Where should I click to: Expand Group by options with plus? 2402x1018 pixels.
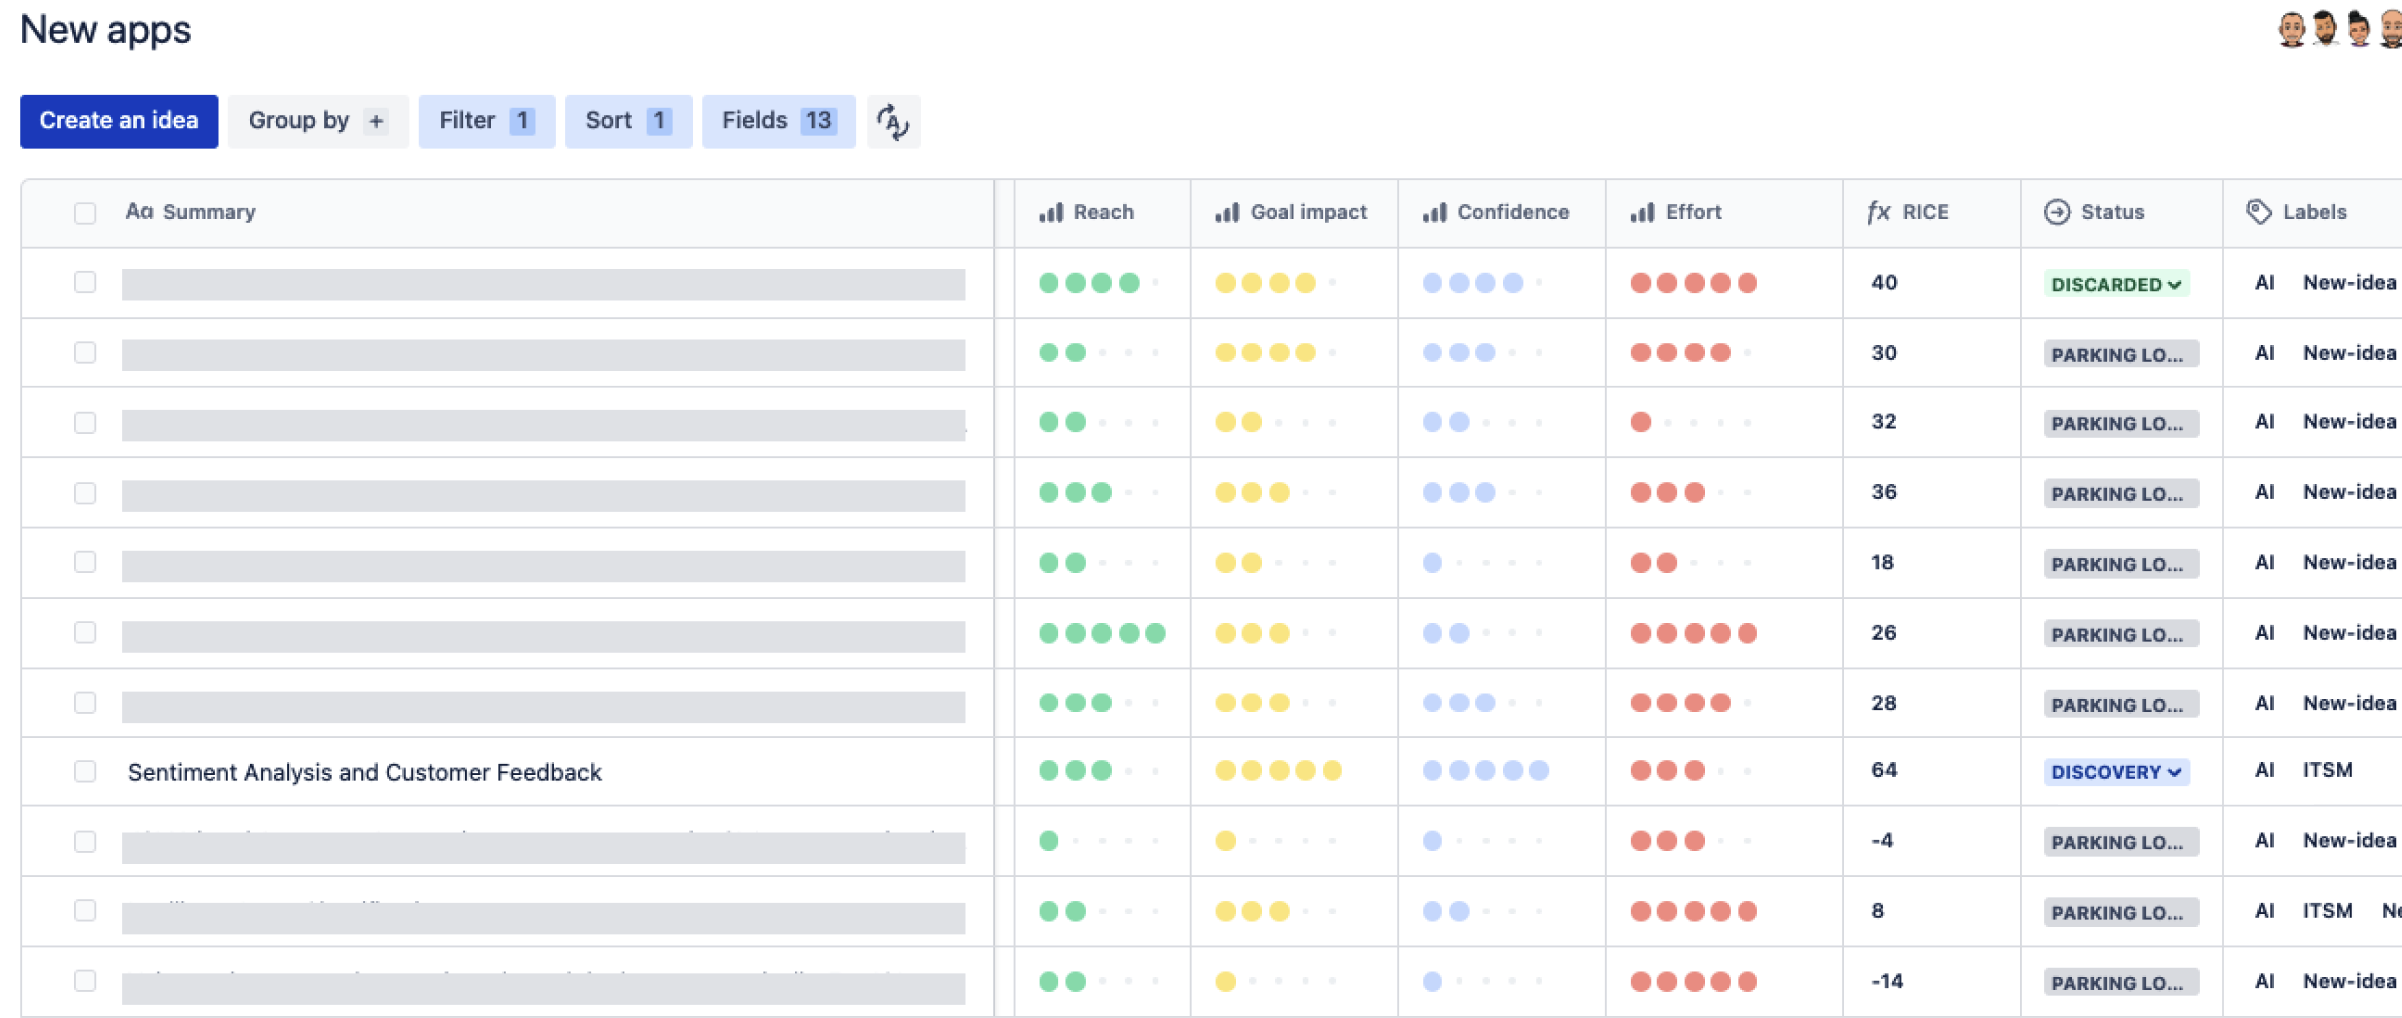[376, 121]
